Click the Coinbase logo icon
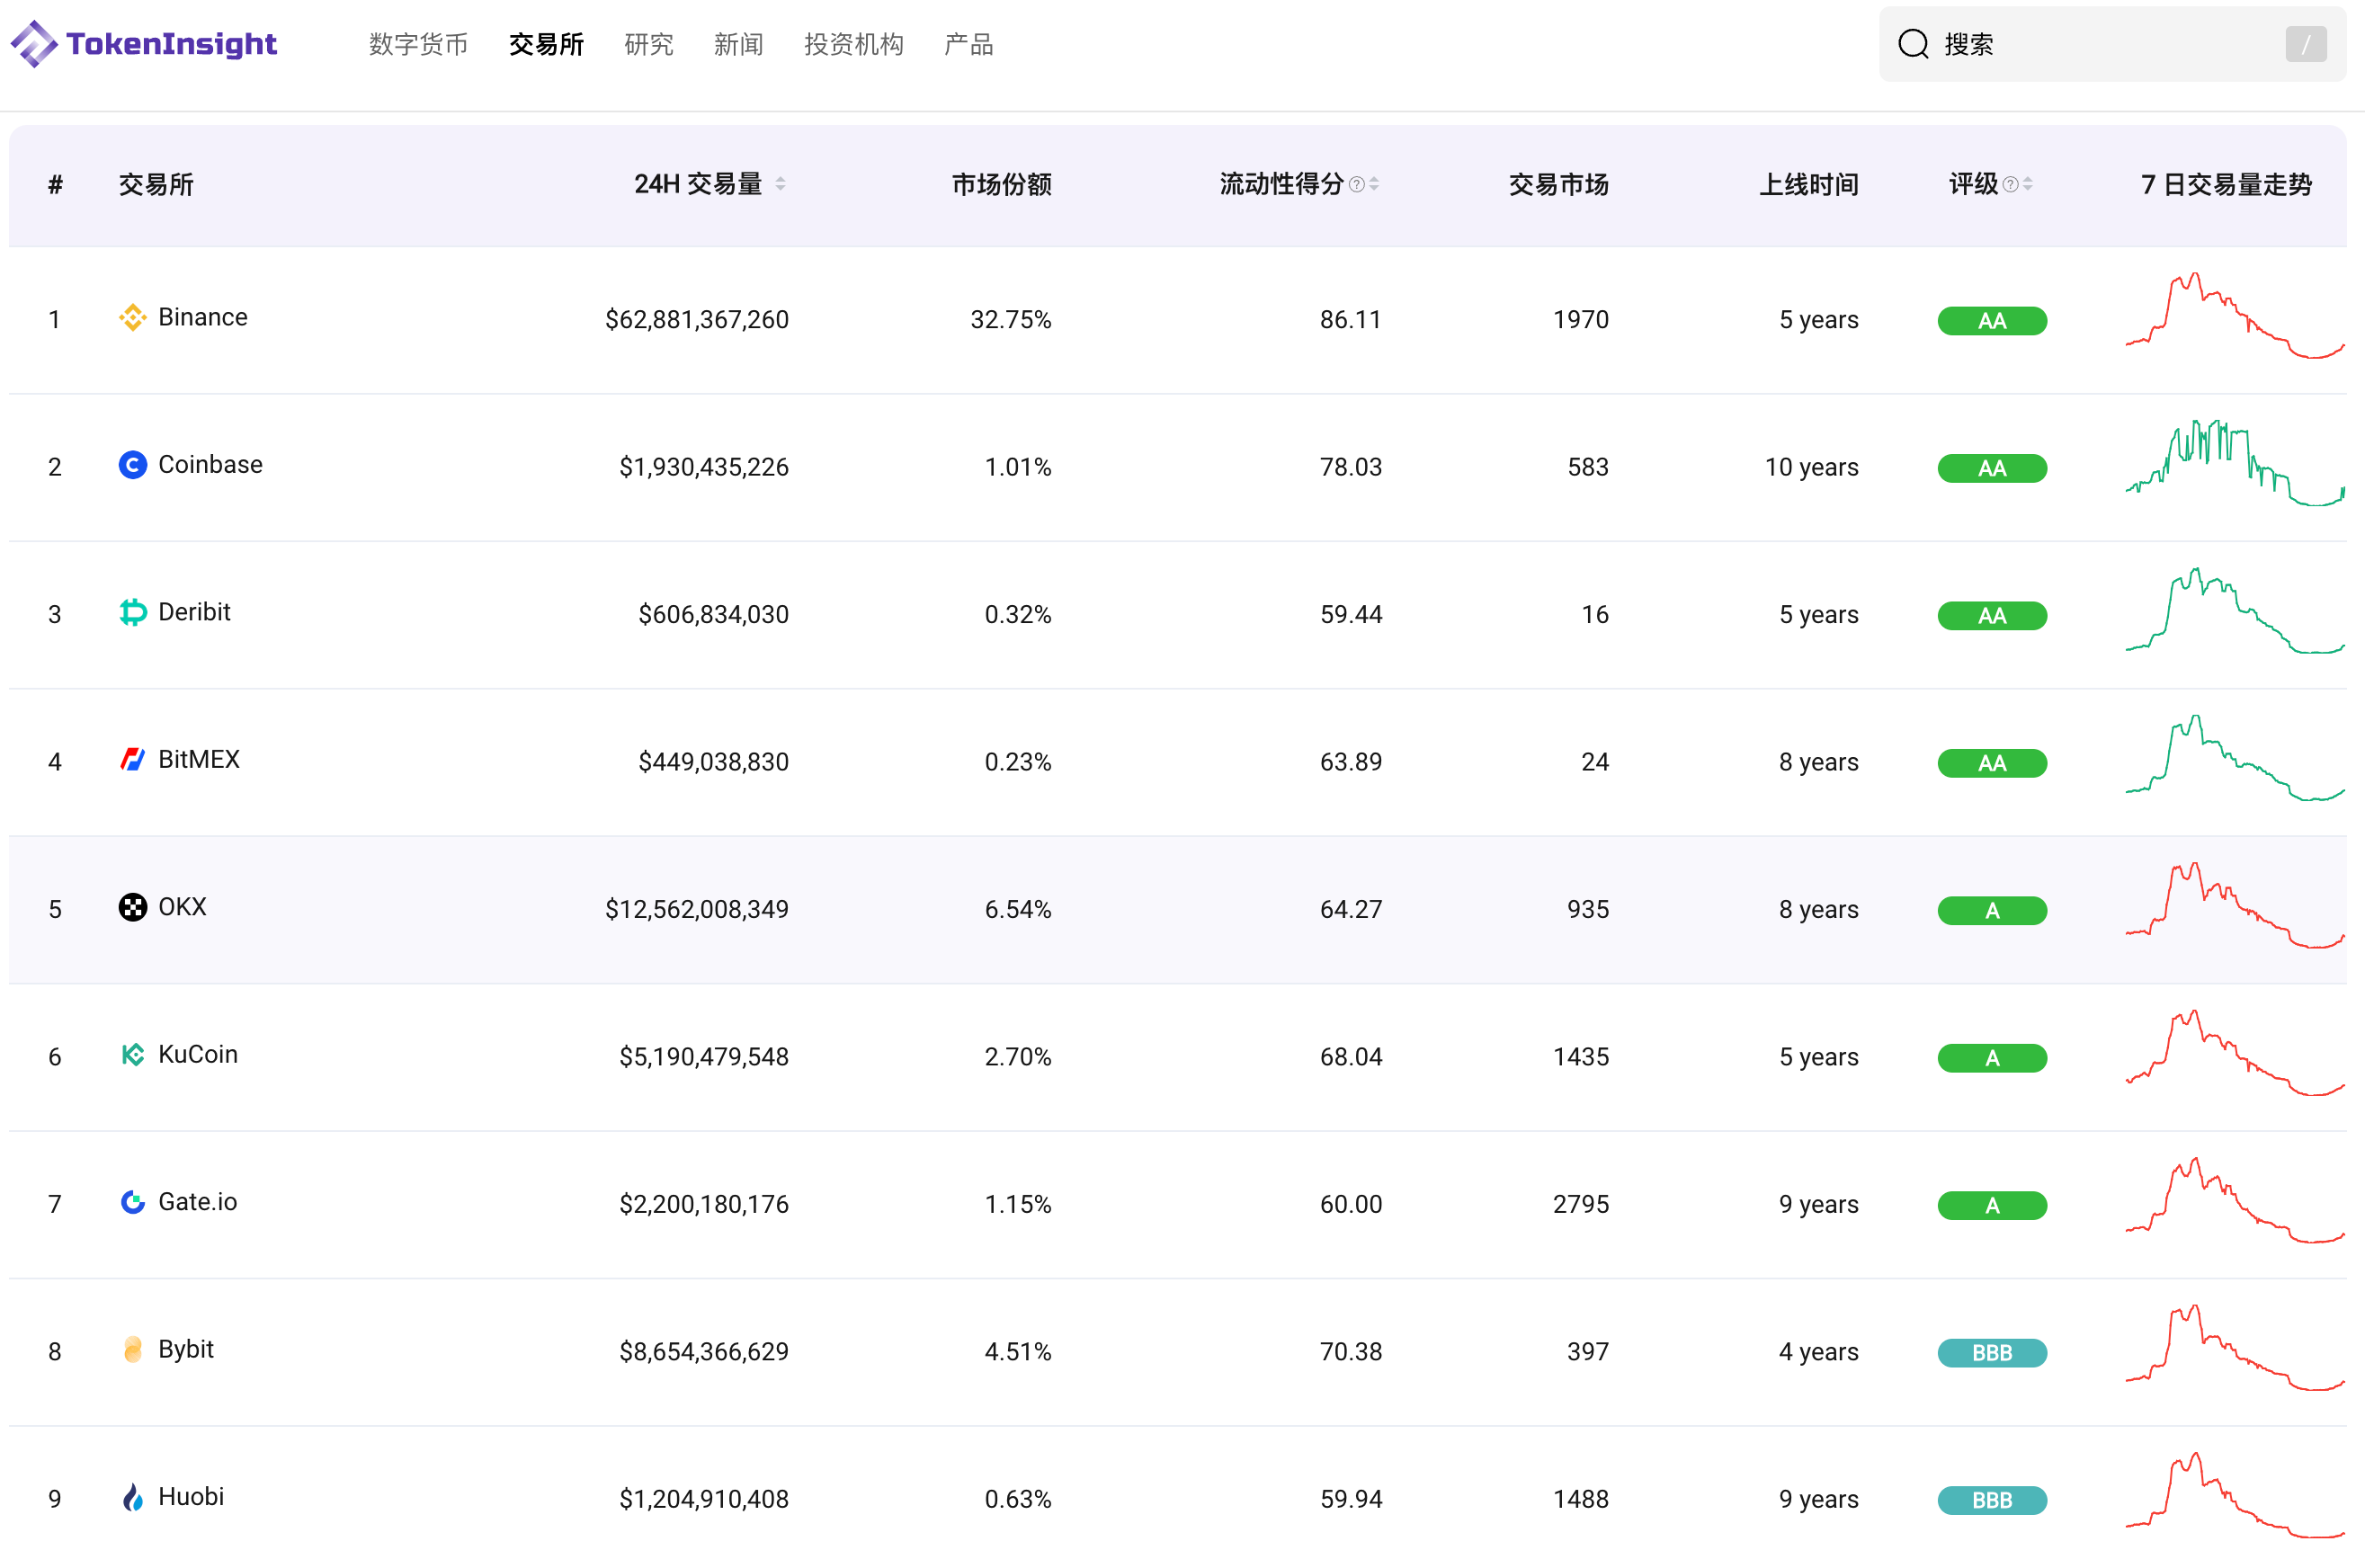 coord(132,465)
